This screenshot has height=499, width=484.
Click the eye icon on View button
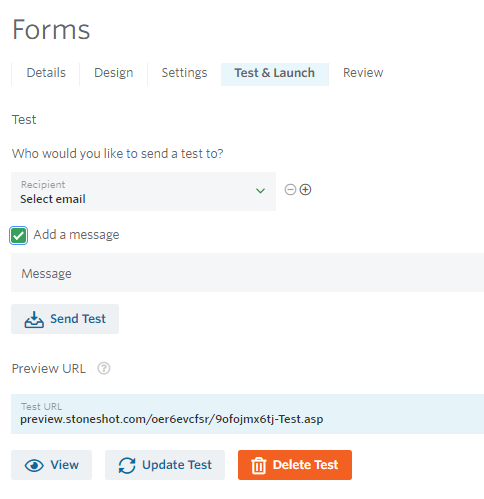[34, 465]
